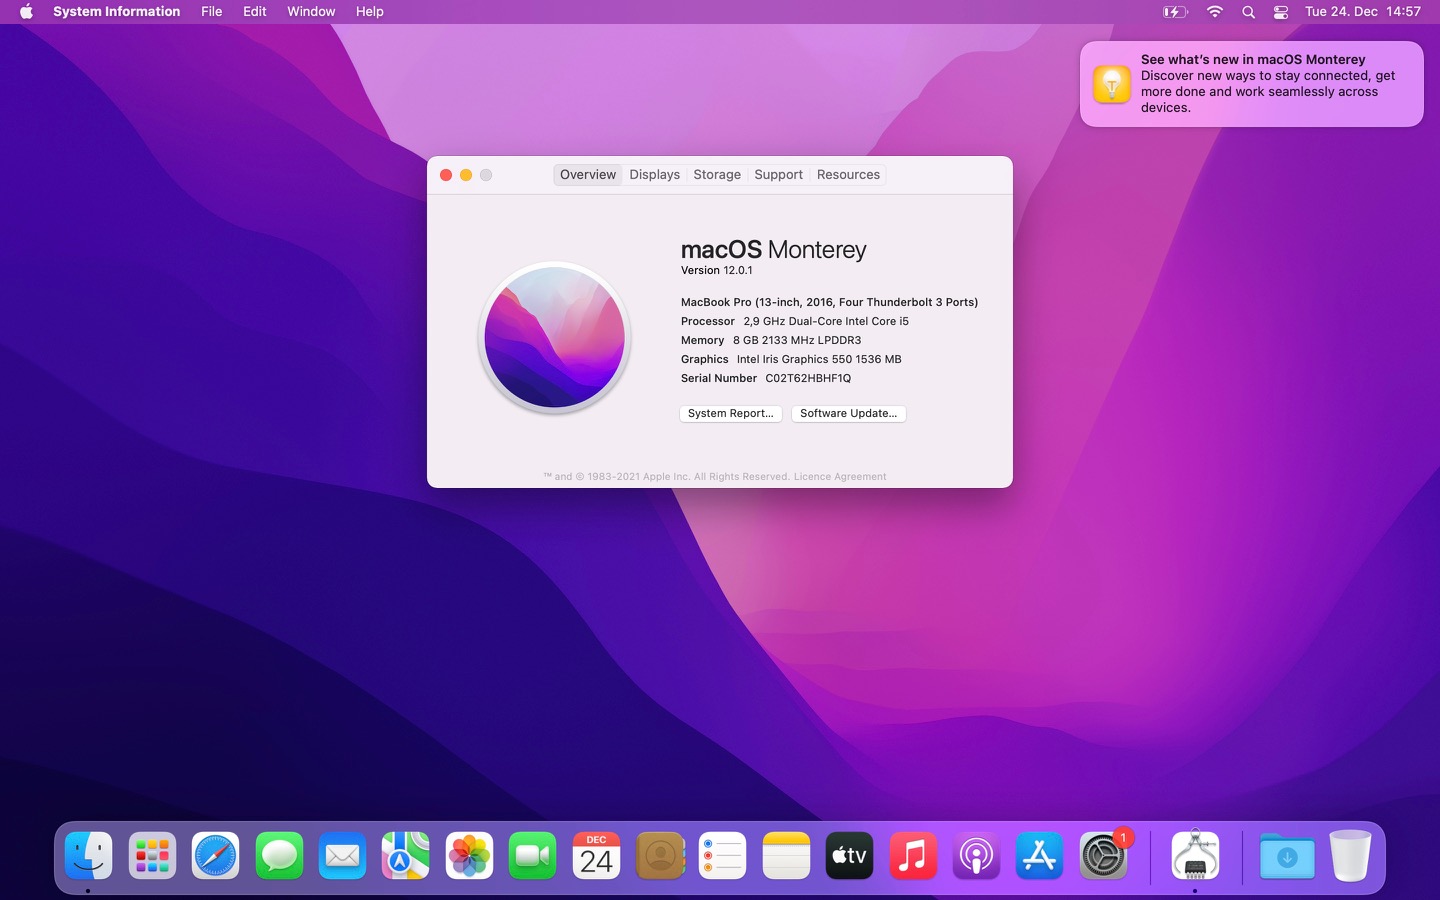Open the Licence Agreement link

840,477
